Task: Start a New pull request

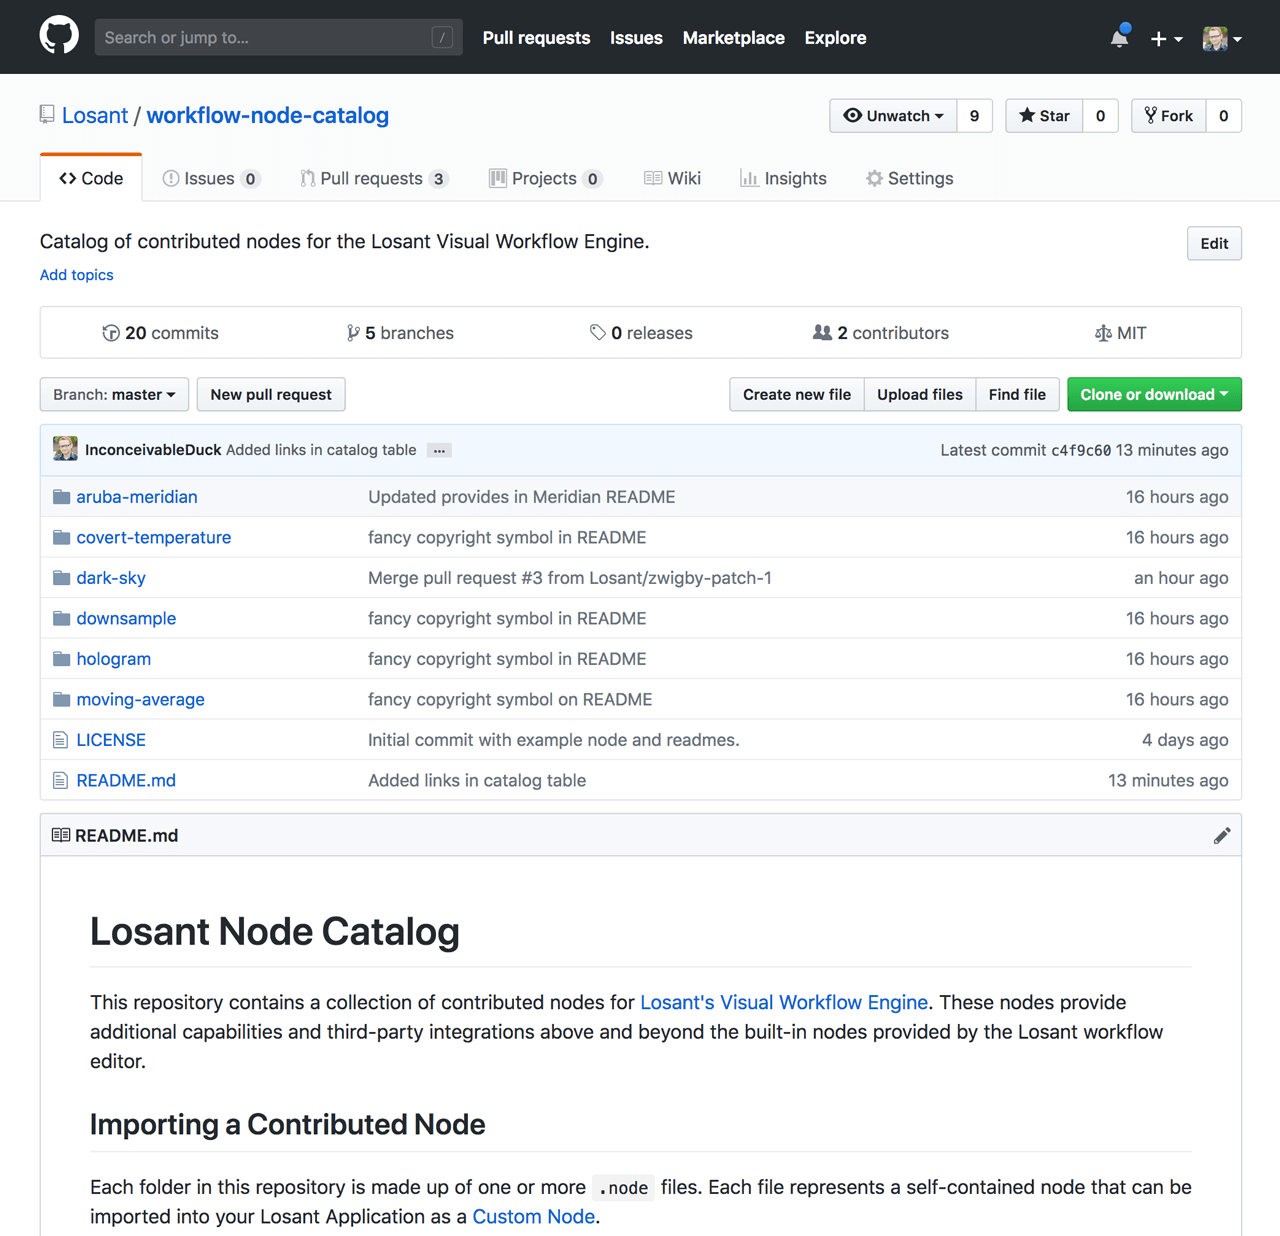Action: (x=270, y=394)
